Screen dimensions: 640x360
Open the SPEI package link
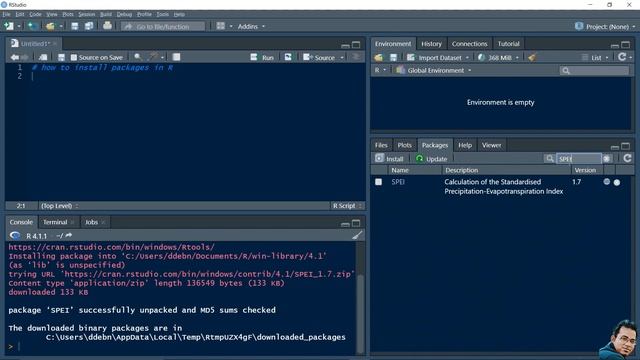[x=398, y=182]
